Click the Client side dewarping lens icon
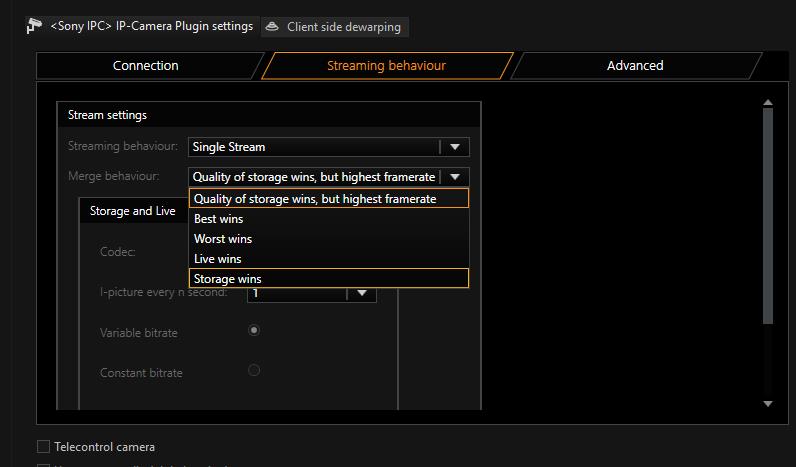796x467 pixels. coord(272,27)
